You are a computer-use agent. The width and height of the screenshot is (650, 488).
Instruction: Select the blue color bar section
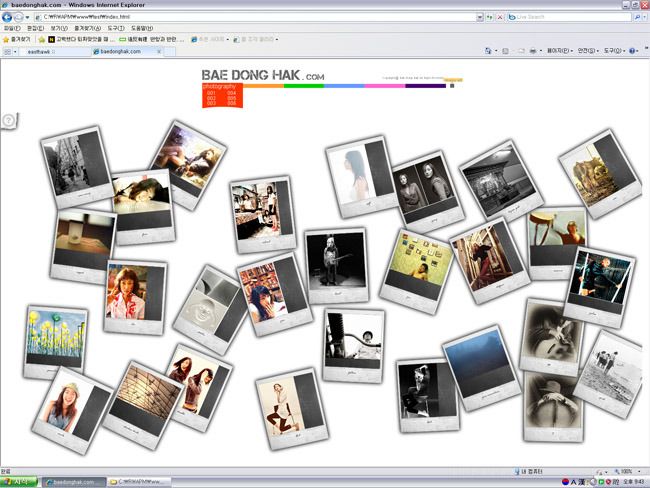point(344,86)
